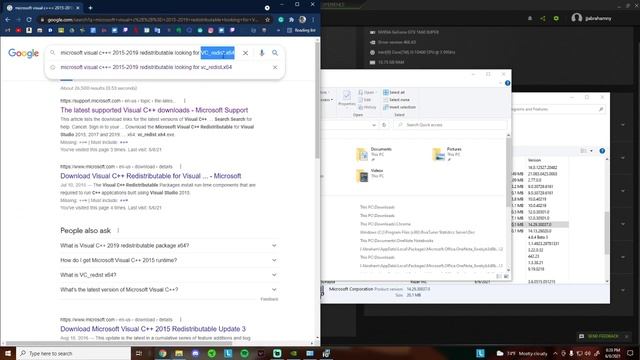Start Google voice search microphone

click(x=262, y=53)
